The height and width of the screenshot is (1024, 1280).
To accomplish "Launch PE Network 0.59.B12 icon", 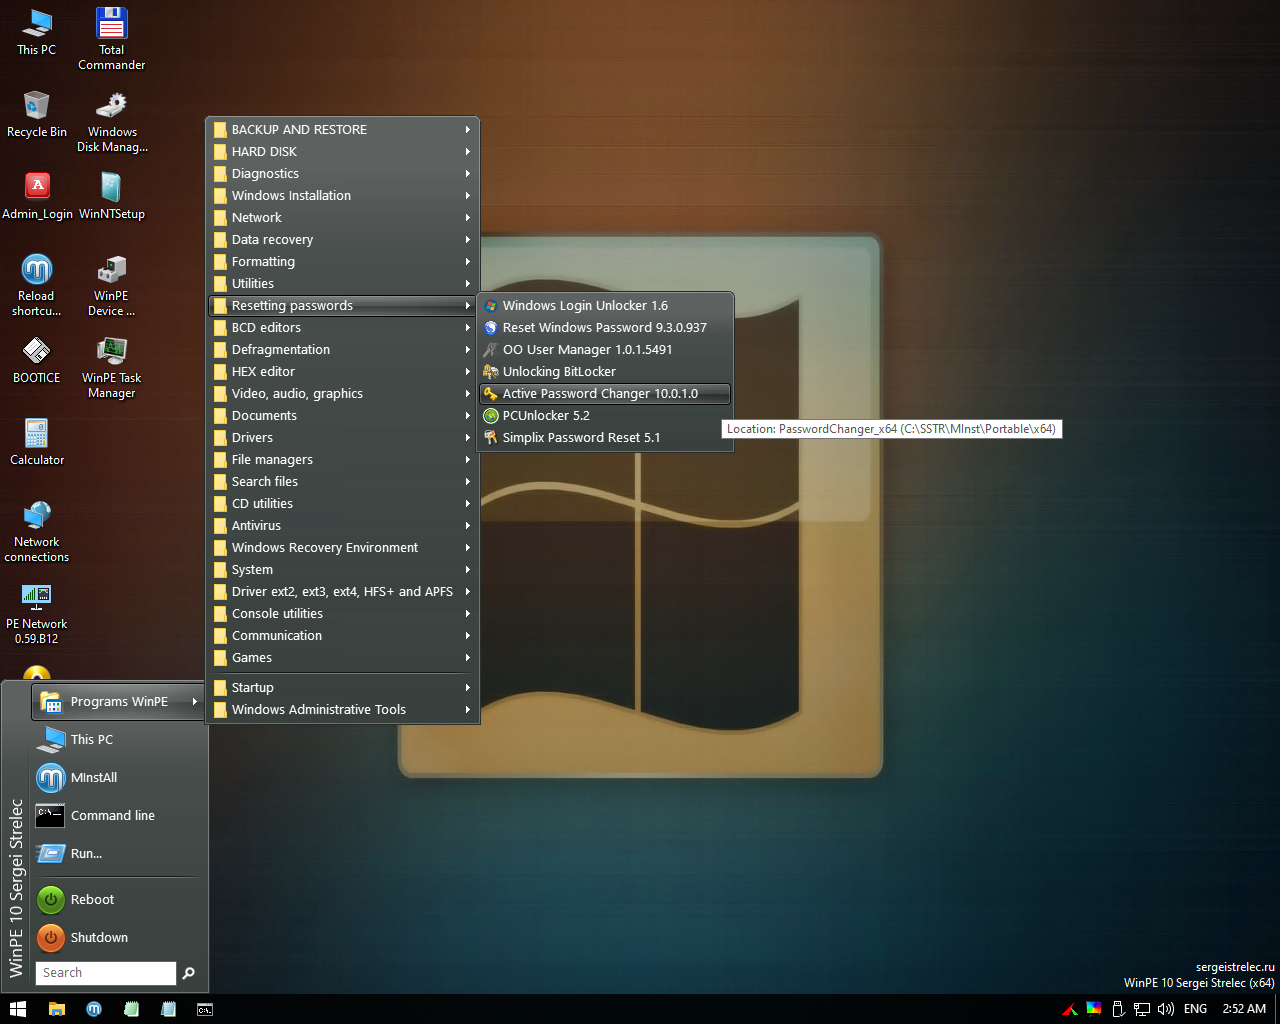I will 37,614.
